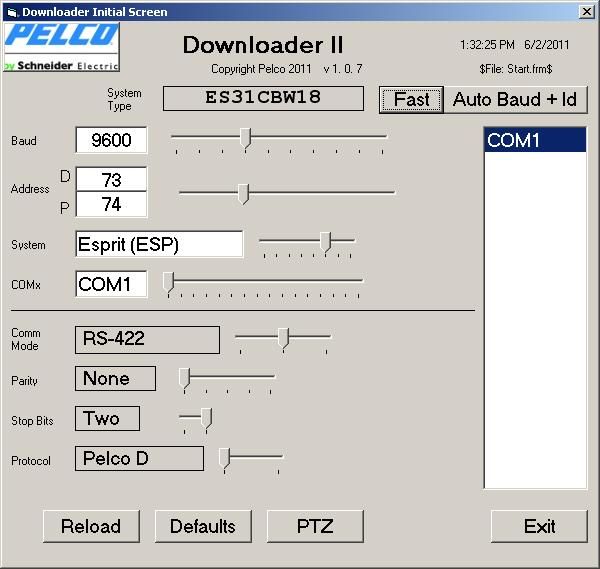Click the Pelco by Schneider Electric logo
The height and width of the screenshot is (569, 600).
click(x=62, y=47)
